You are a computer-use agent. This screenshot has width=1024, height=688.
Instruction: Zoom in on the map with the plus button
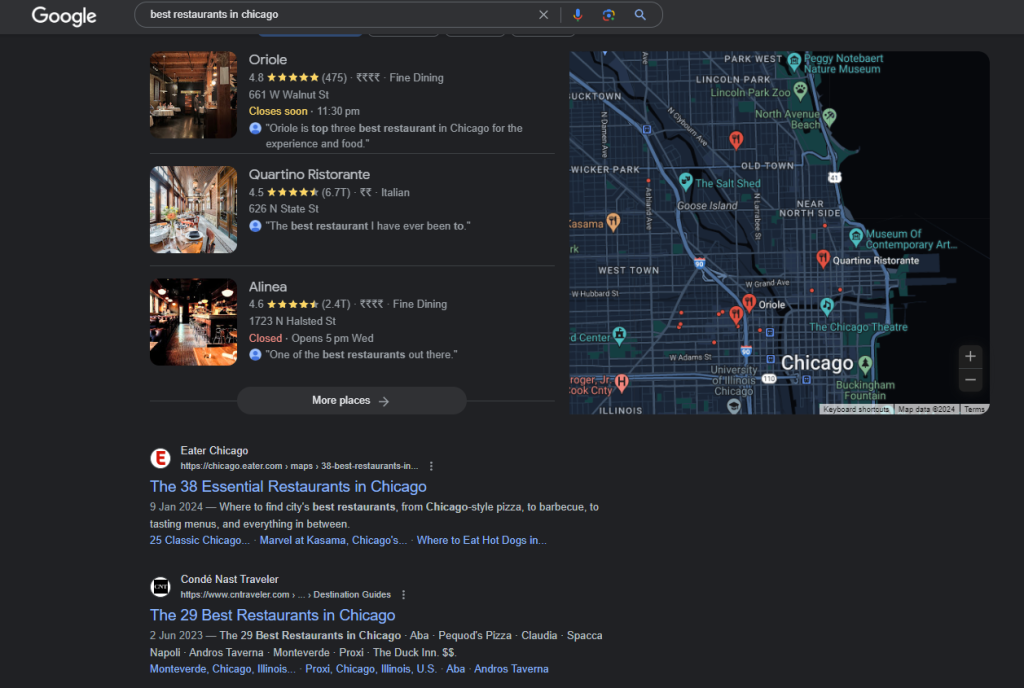pyautogui.click(x=970, y=356)
